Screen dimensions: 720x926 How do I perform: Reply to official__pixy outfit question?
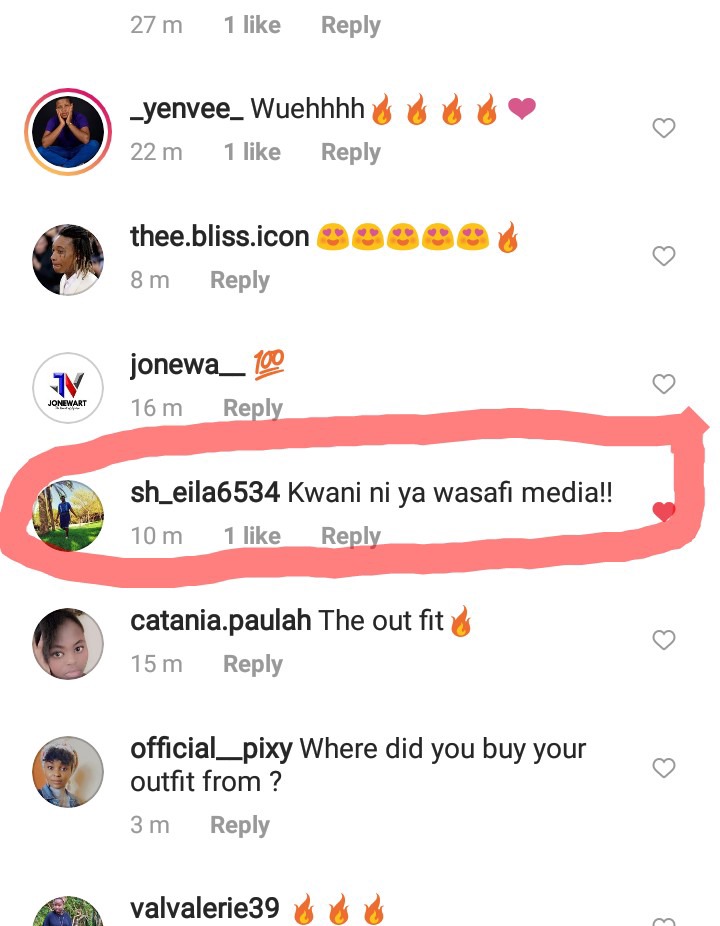[x=240, y=826]
